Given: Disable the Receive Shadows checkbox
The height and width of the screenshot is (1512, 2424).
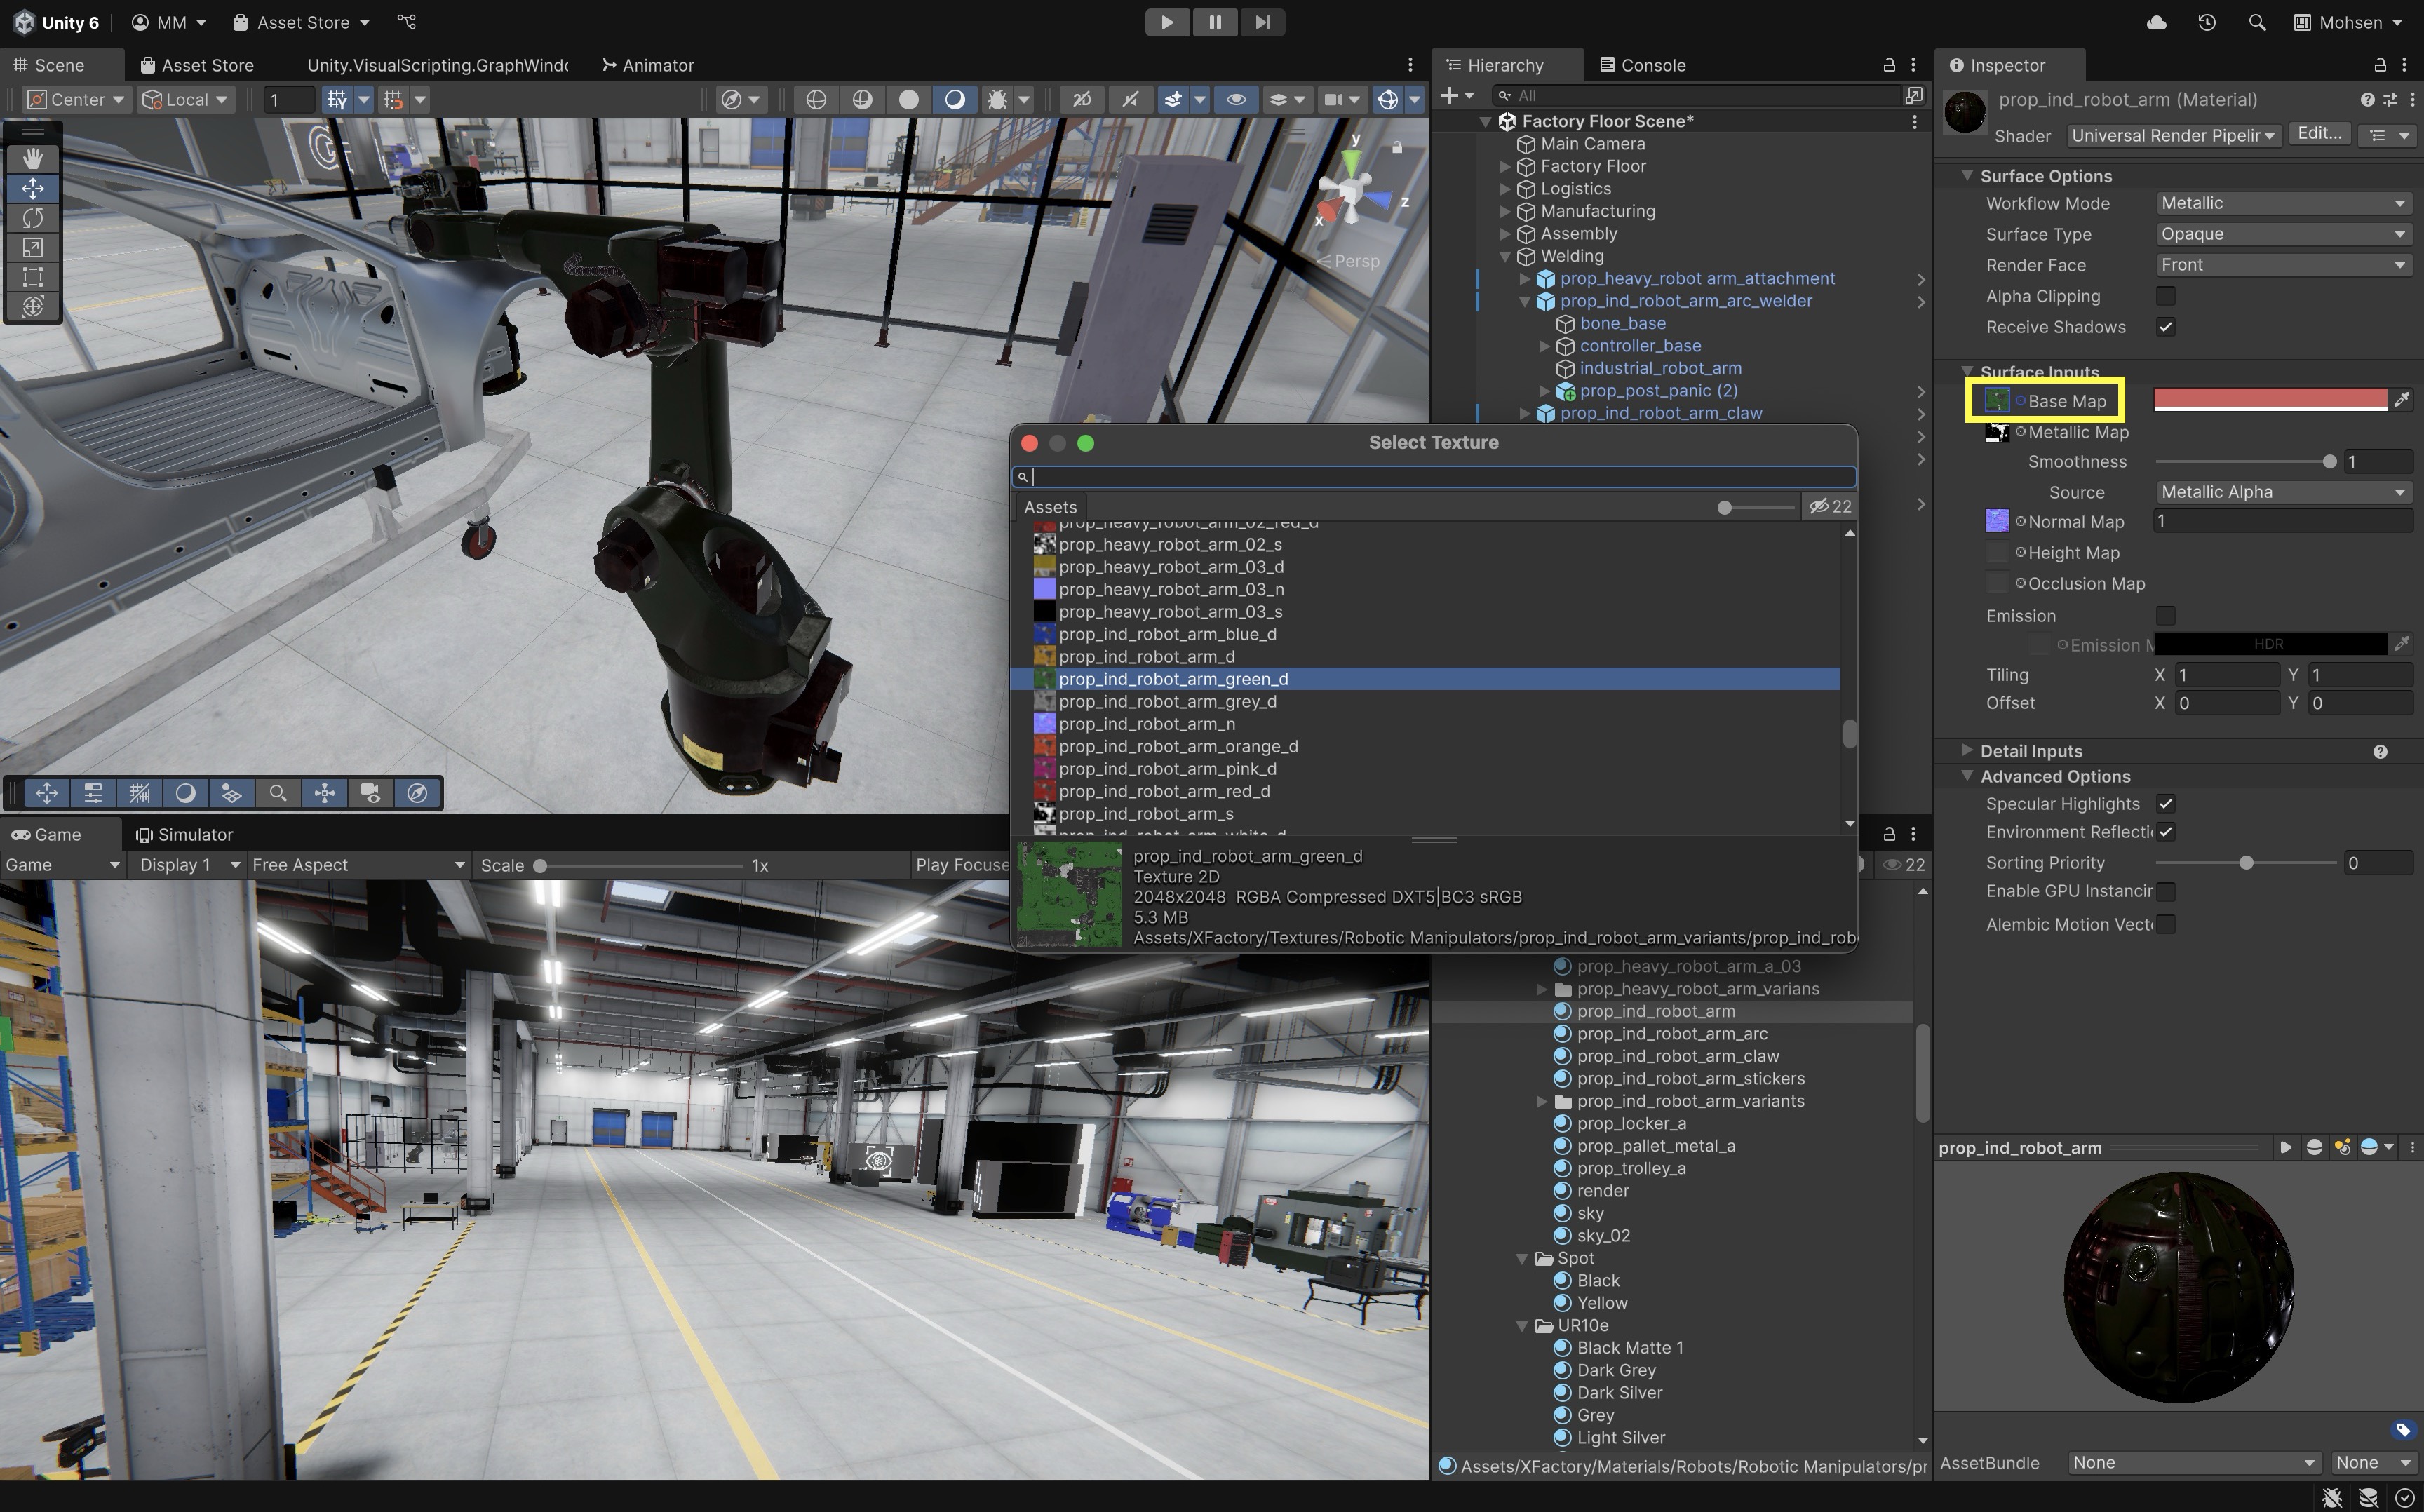Looking at the screenshot, I should tap(2165, 327).
